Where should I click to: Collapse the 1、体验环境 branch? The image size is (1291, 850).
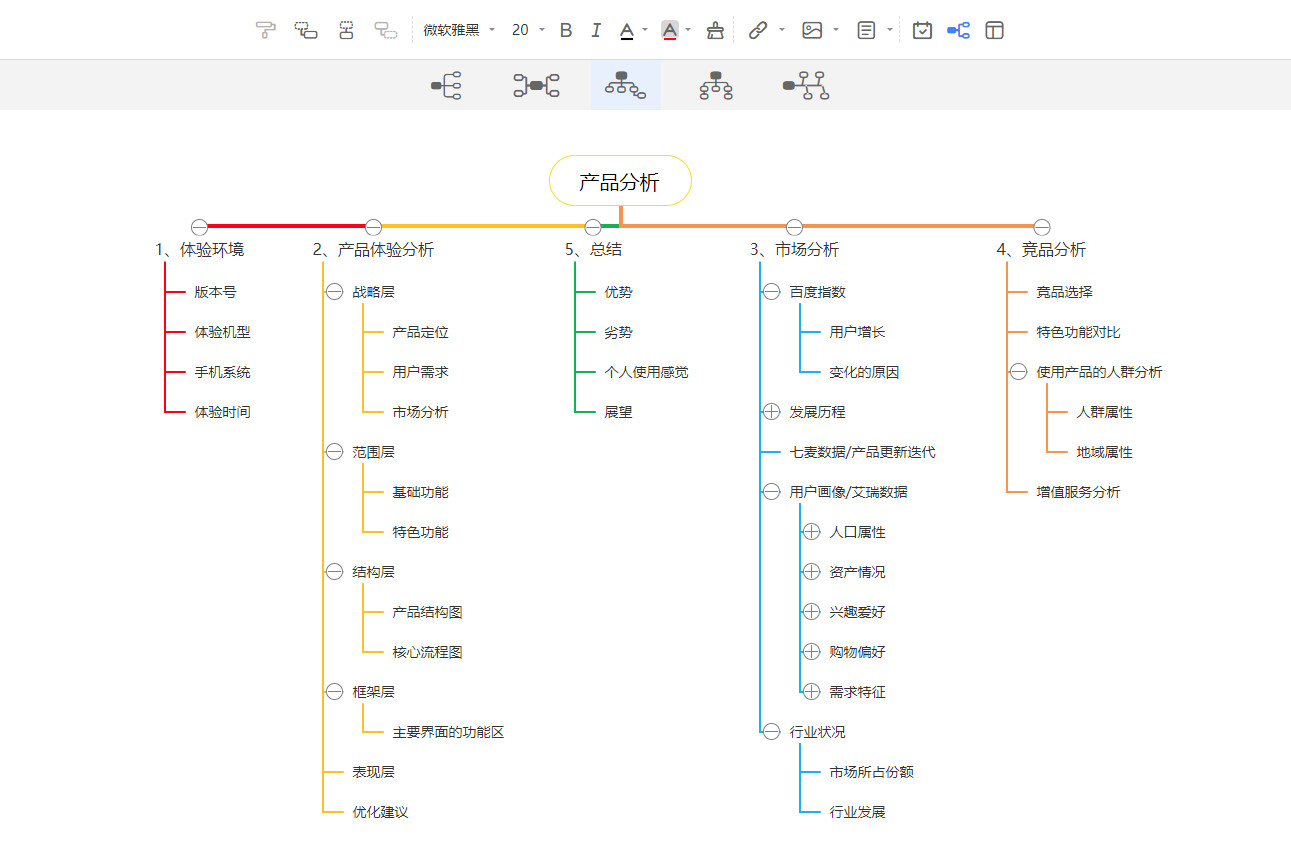[x=200, y=227]
